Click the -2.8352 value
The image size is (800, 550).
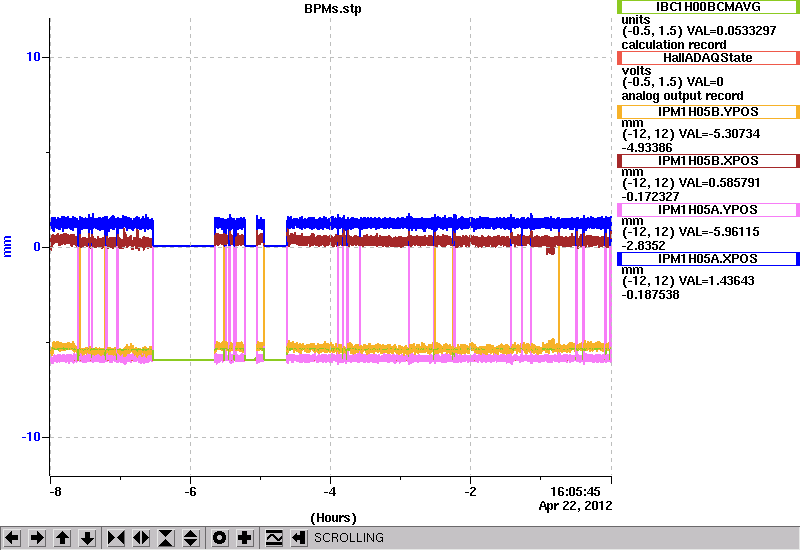tap(643, 246)
